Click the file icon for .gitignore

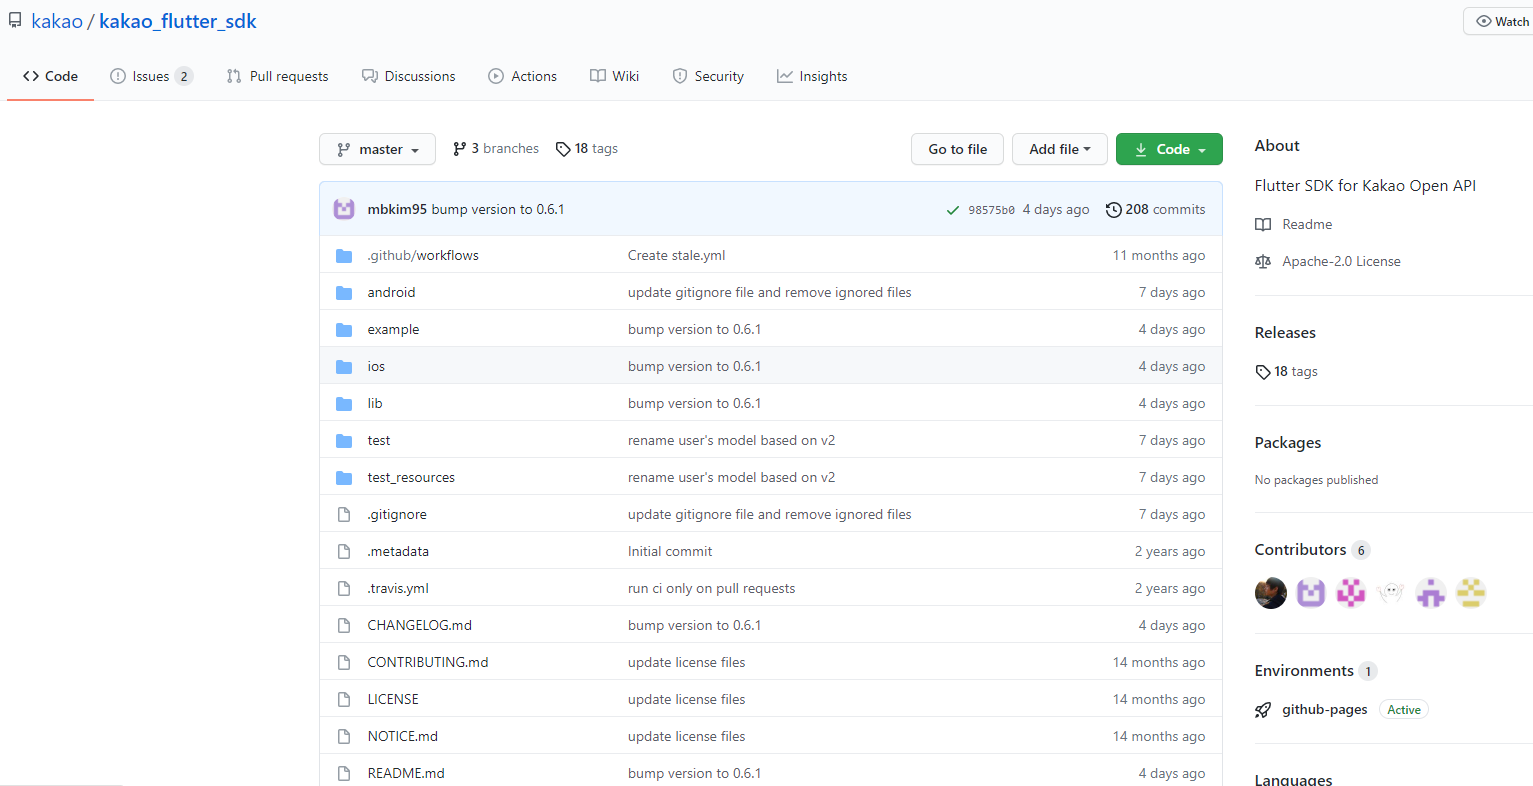pos(344,514)
